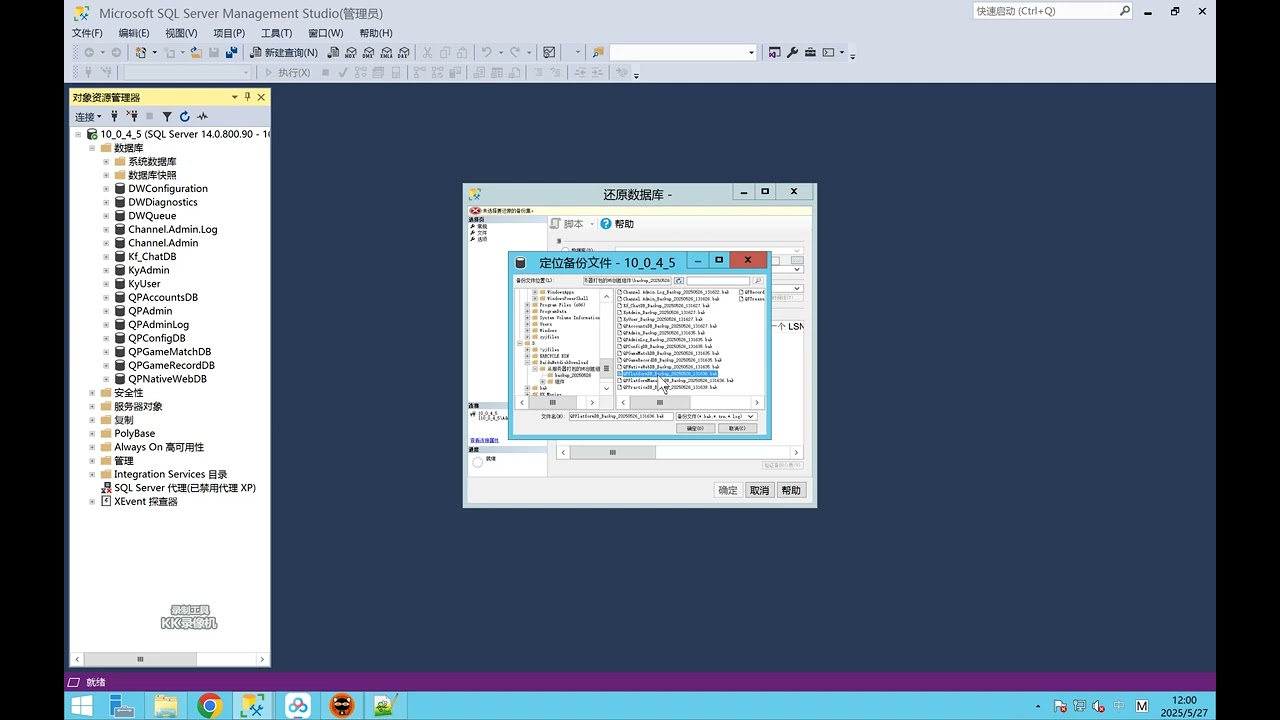Click the Toolbox icon in the toolbar
The width and height of the screenshot is (1280, 720).
(811, 52)
